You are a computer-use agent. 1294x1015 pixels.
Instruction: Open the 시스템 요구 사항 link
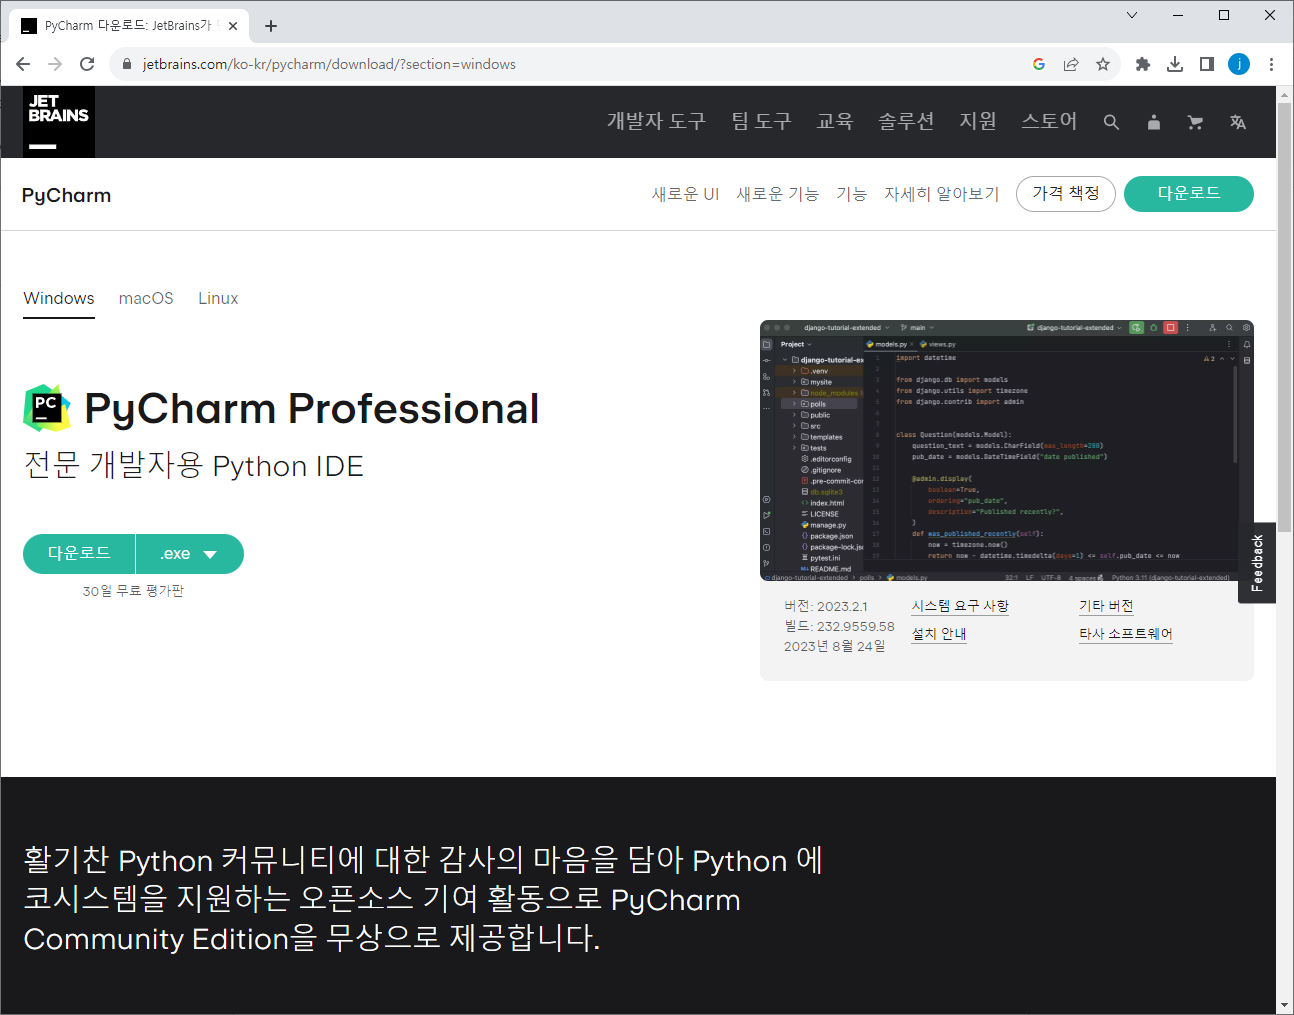tap(960, 606)
